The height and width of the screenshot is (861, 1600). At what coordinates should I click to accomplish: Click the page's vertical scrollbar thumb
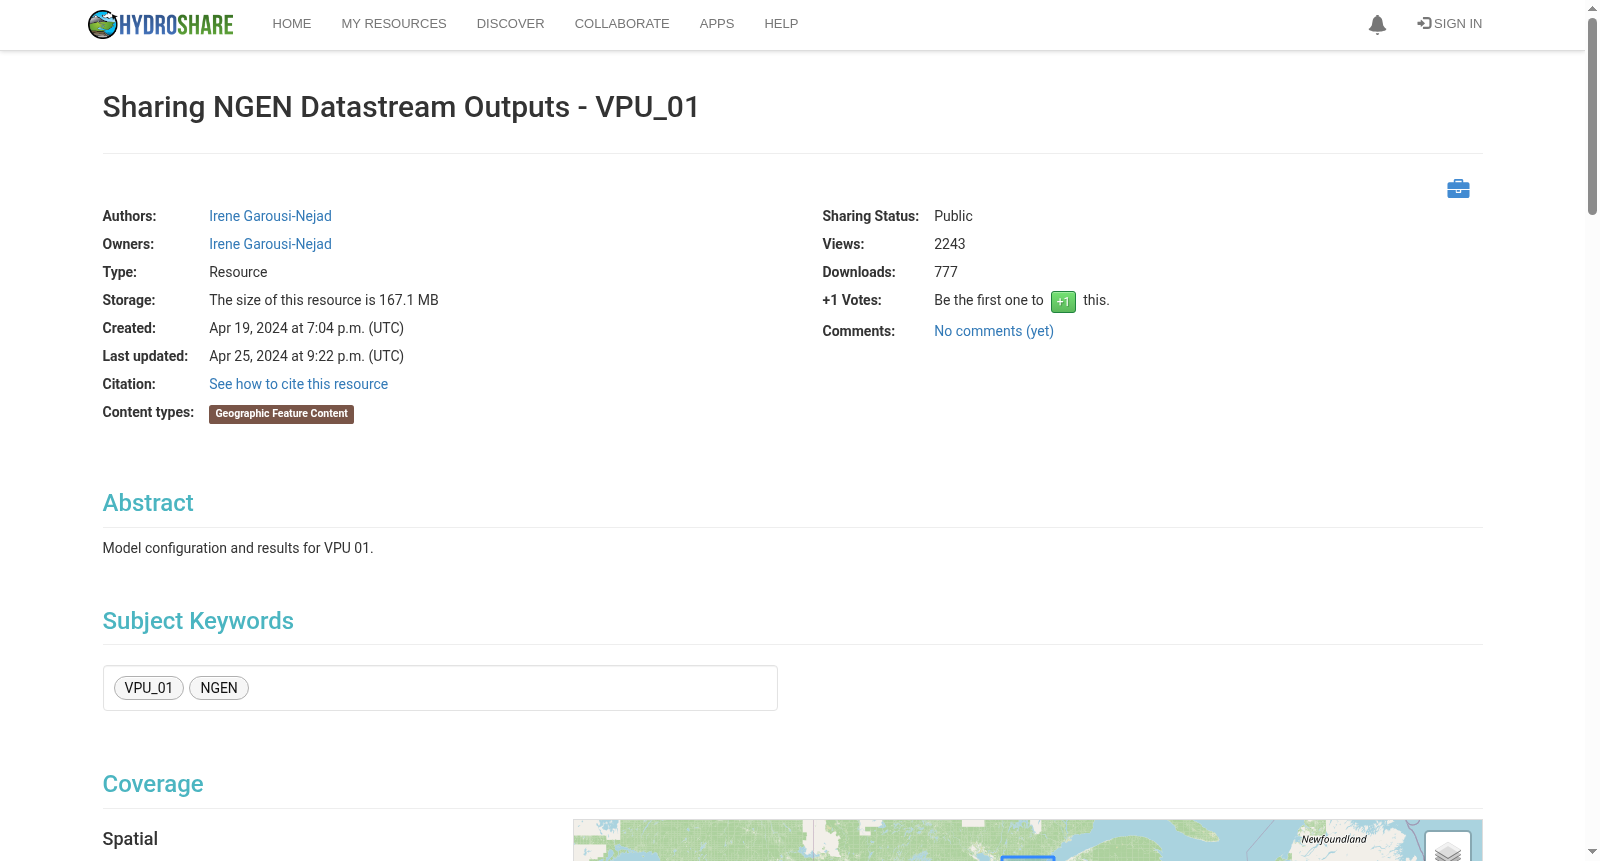tap(1592, 115)
